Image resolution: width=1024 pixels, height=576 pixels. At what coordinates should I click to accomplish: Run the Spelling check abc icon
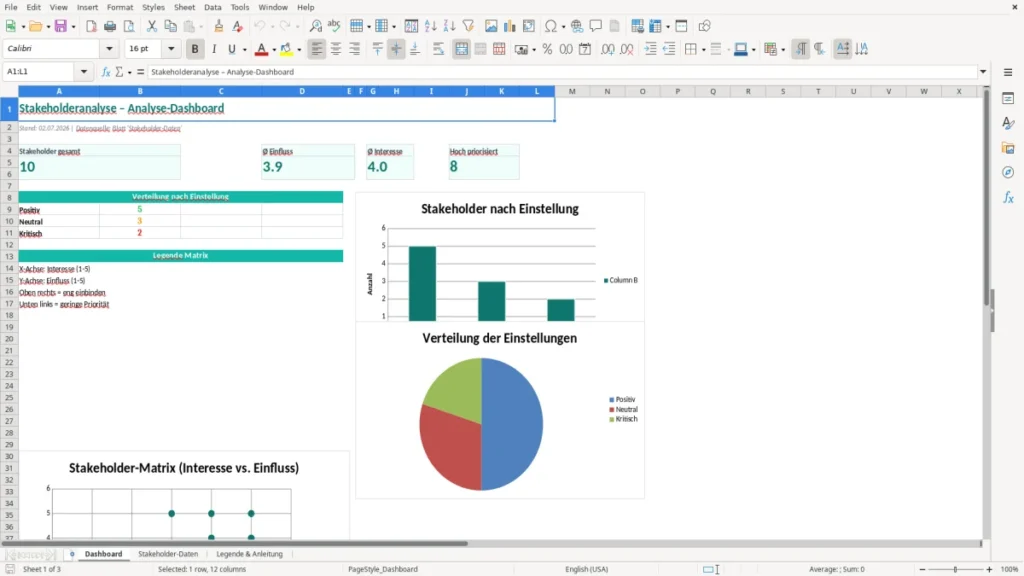[334, 26]
